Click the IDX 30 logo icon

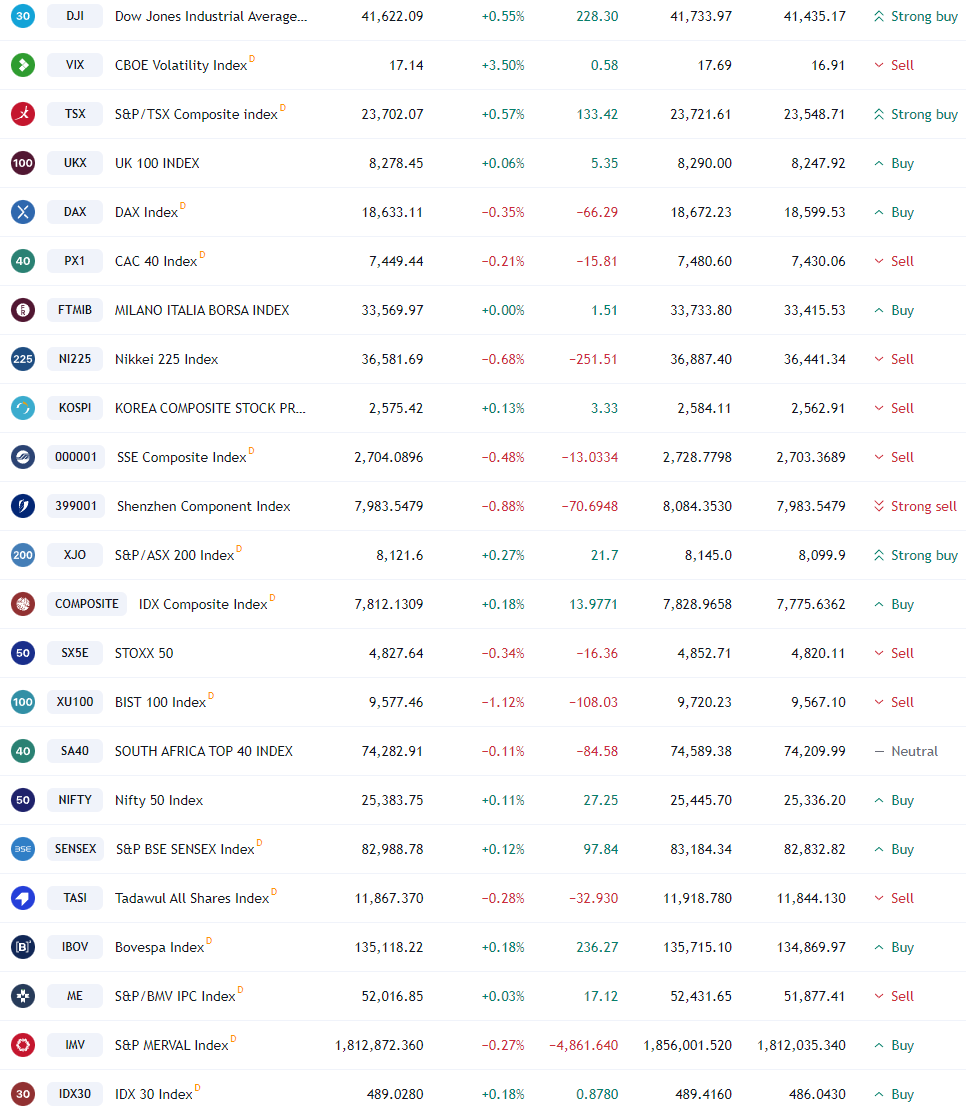(x=23, y=1094)
